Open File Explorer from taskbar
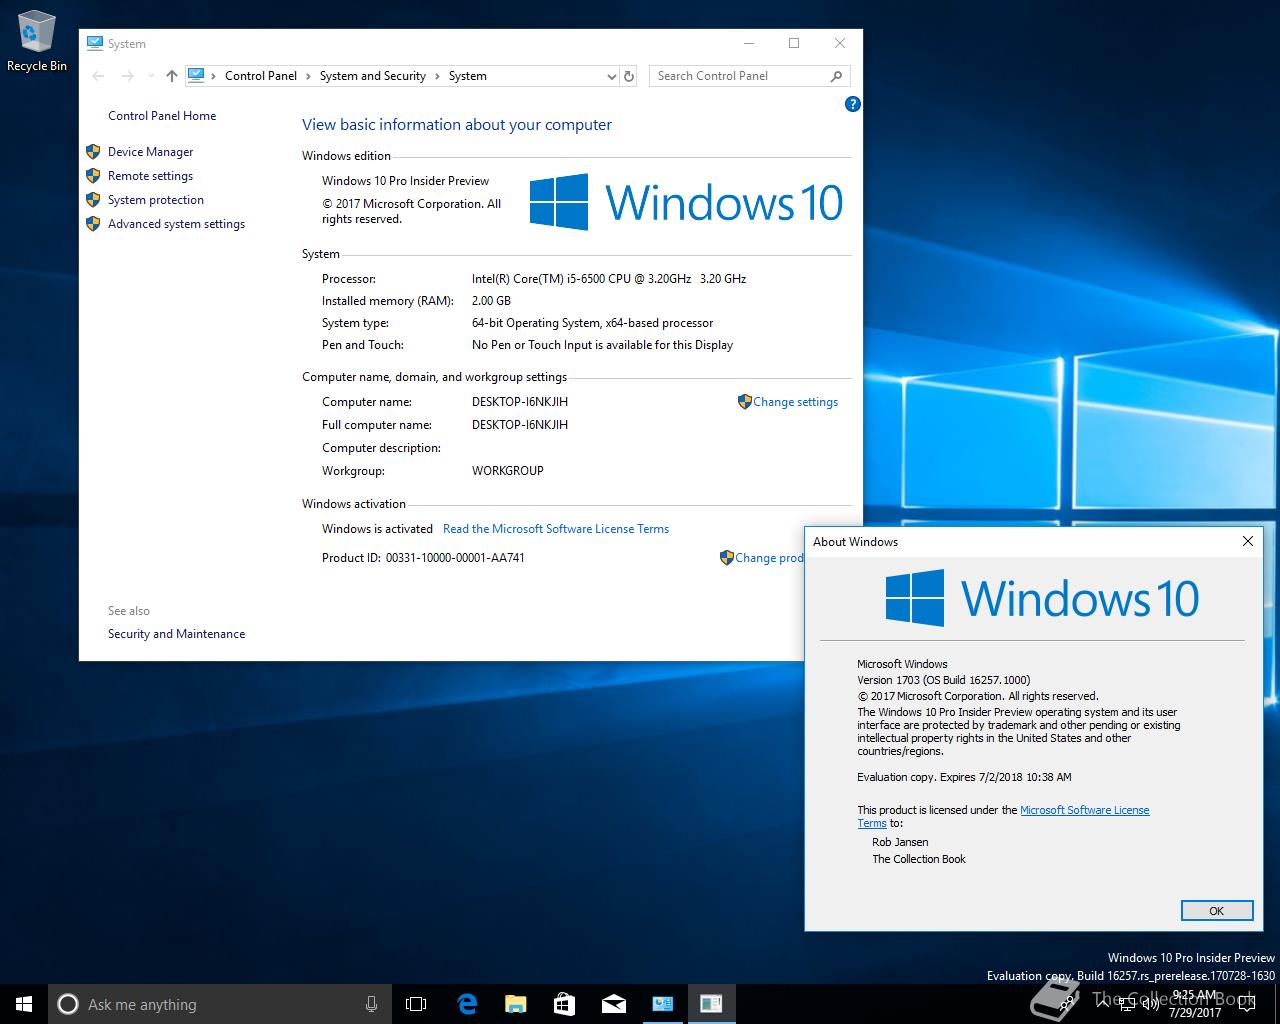This screenshot has height=1024, width=1280. (515, 1004)
